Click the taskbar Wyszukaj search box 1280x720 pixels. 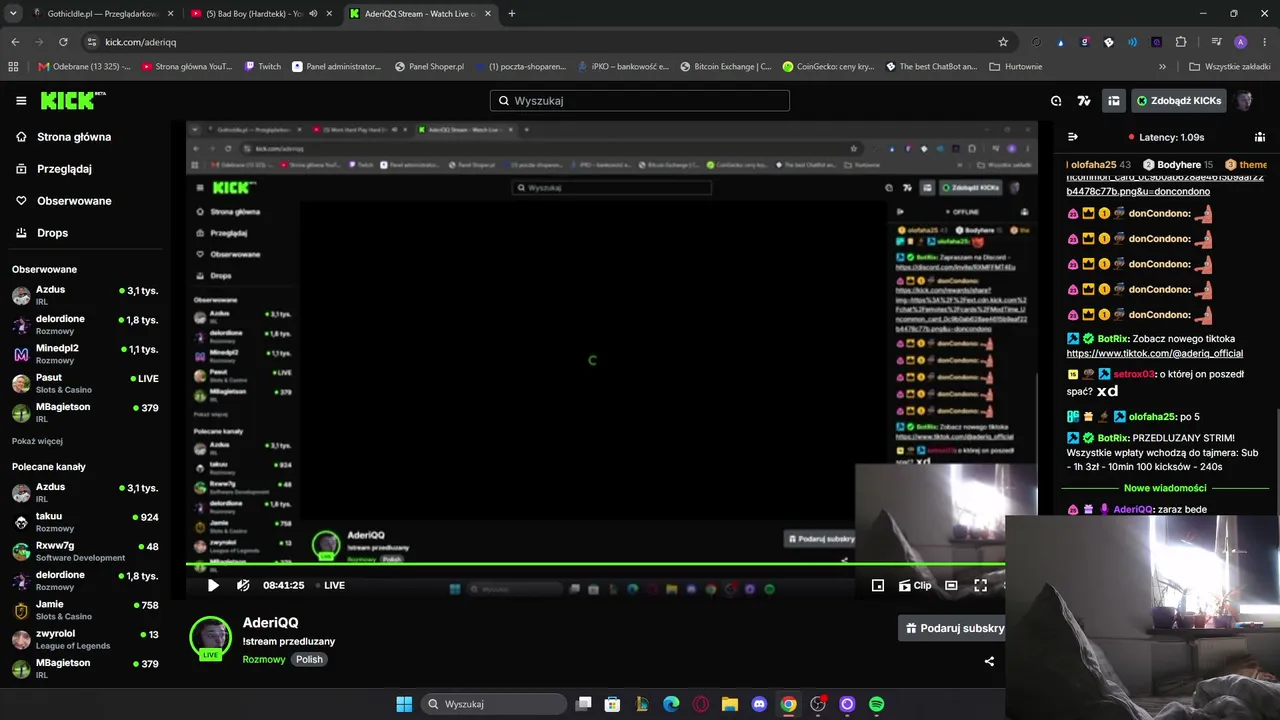tap(494, 704)
